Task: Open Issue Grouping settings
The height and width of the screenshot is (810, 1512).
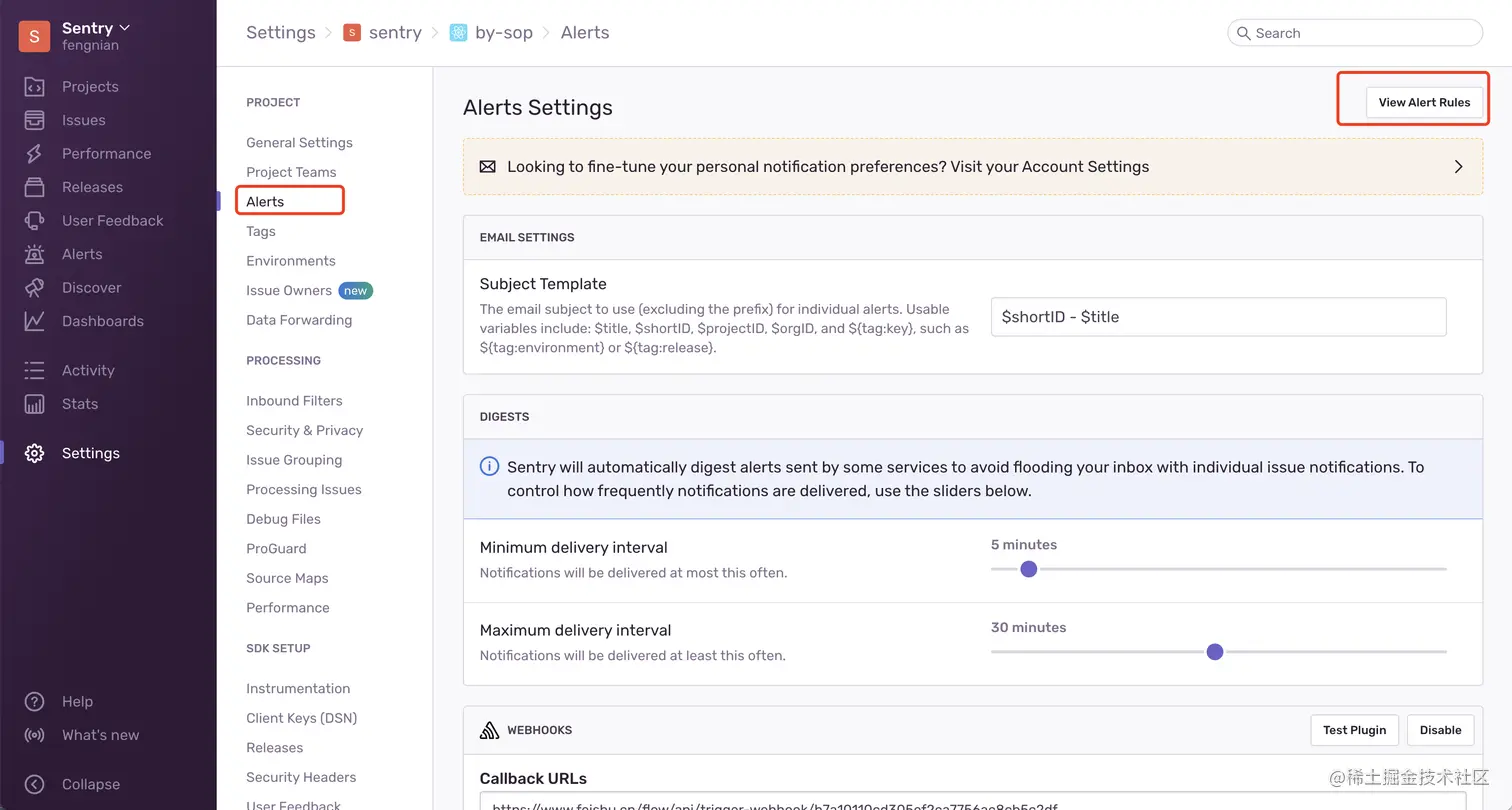Action: click(294, 460)
